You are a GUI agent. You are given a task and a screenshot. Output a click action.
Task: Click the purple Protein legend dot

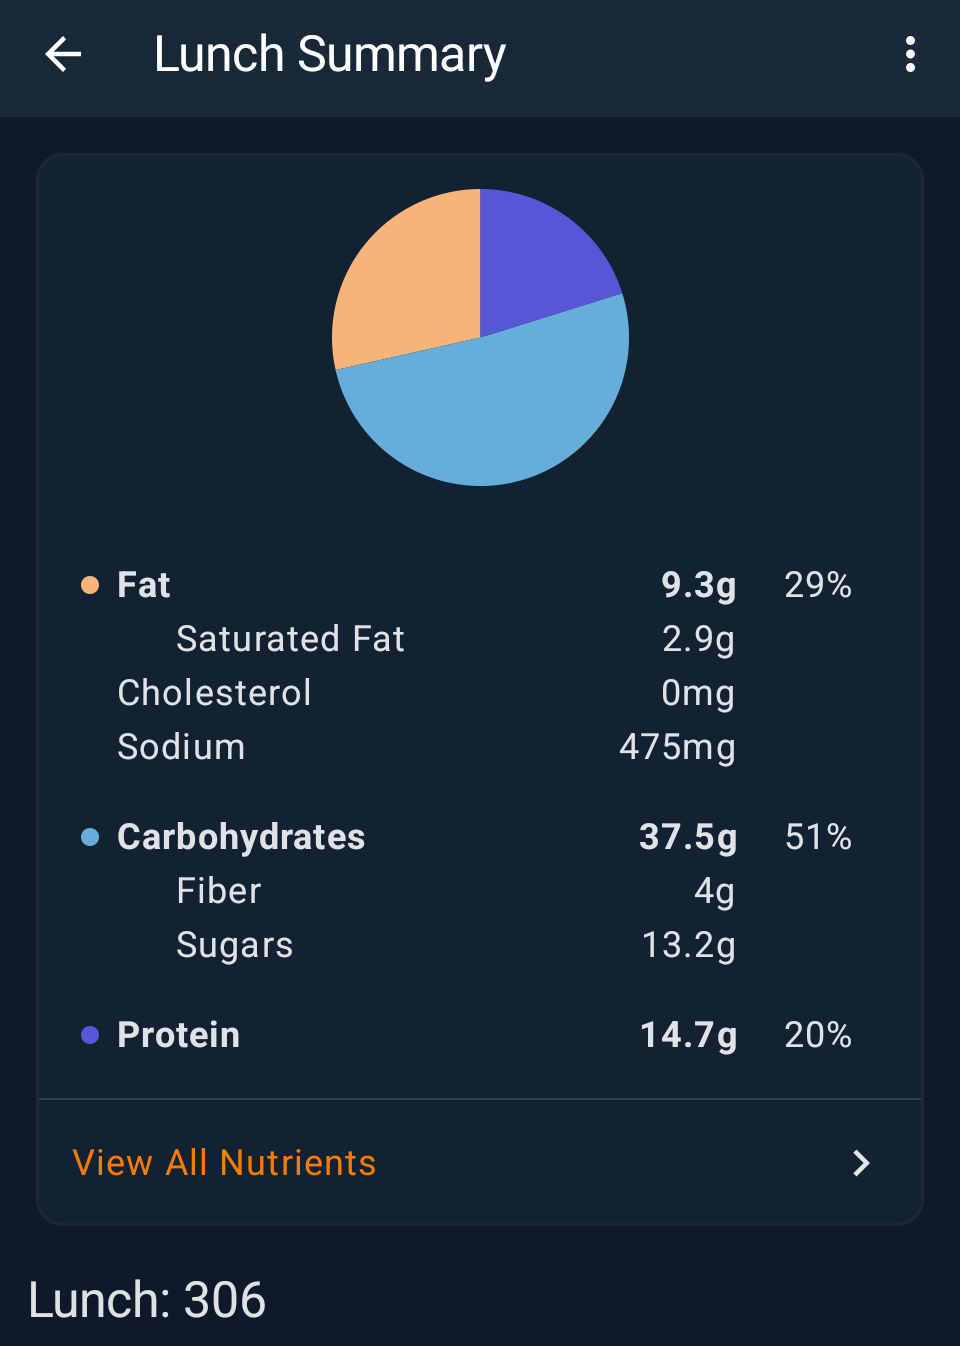coord(90,1035)
